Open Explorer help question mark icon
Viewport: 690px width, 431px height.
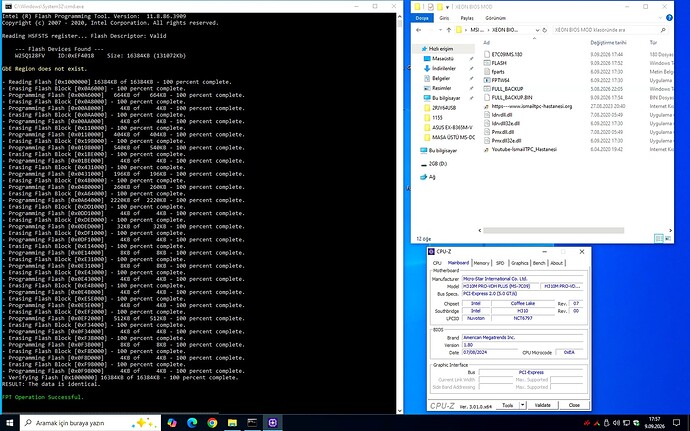coord(669,18)
